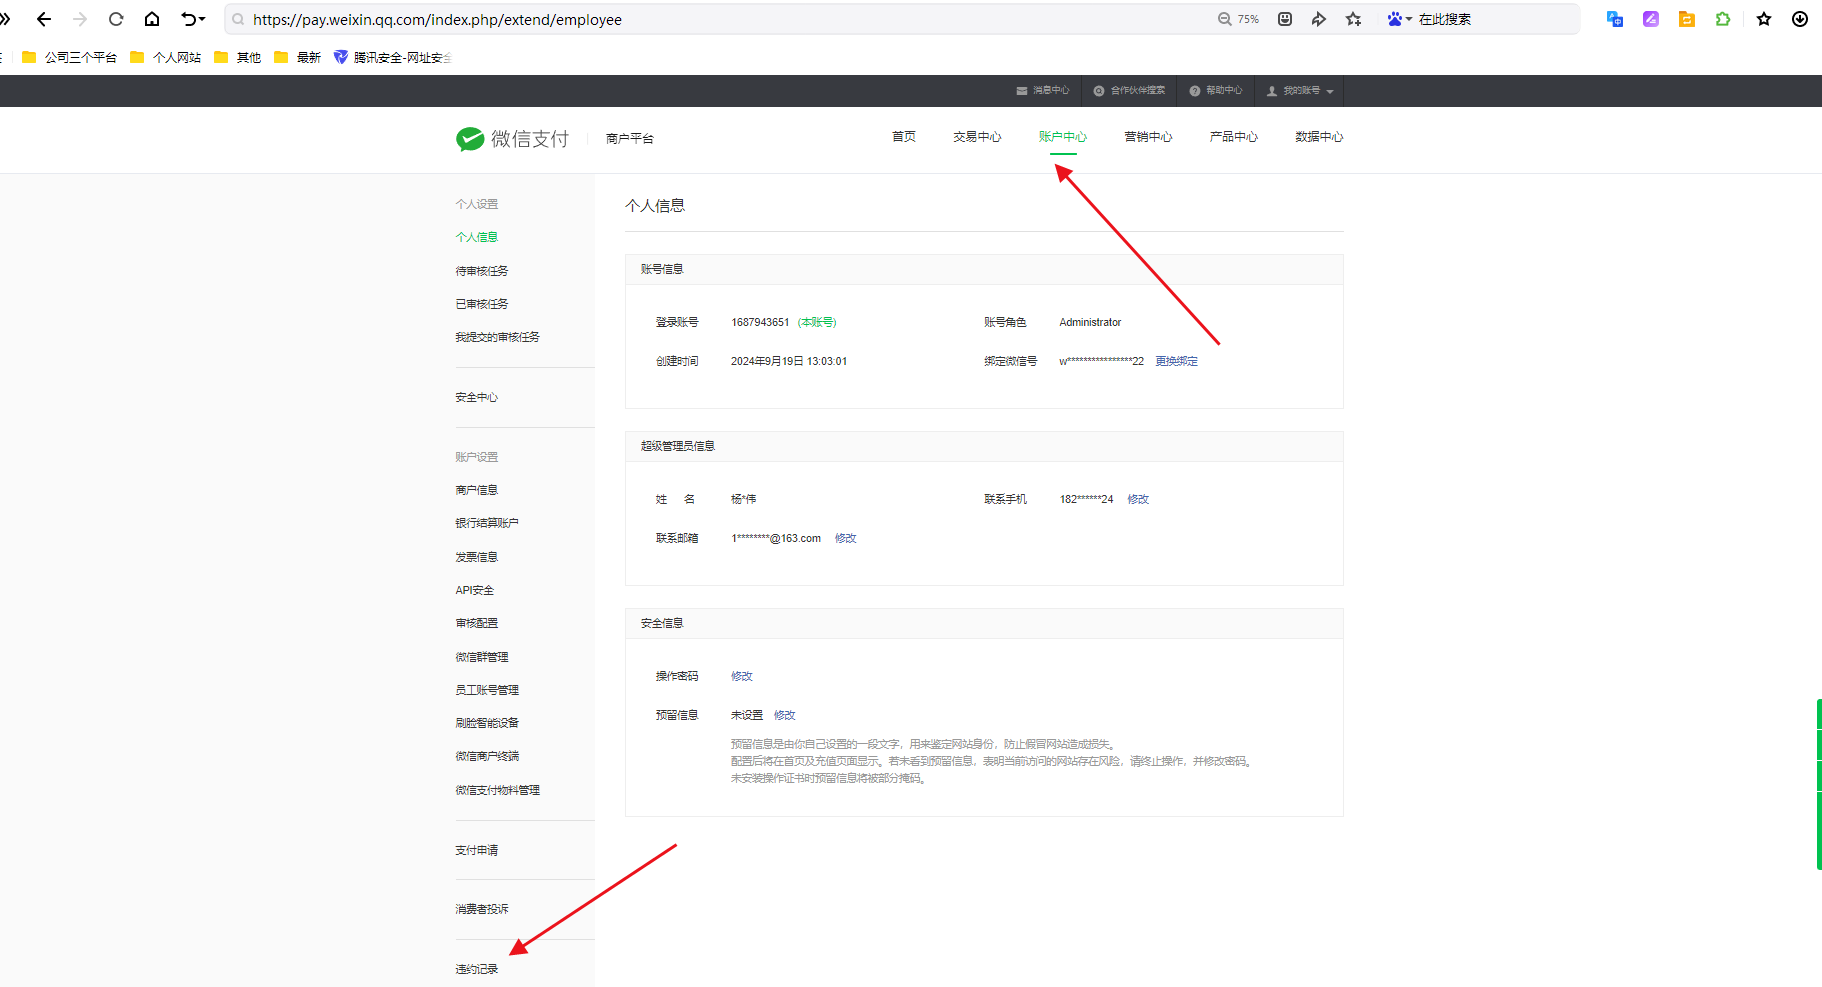
Task: Bookmark this page with the star-plus icon
Action: tap(1354, 19)
